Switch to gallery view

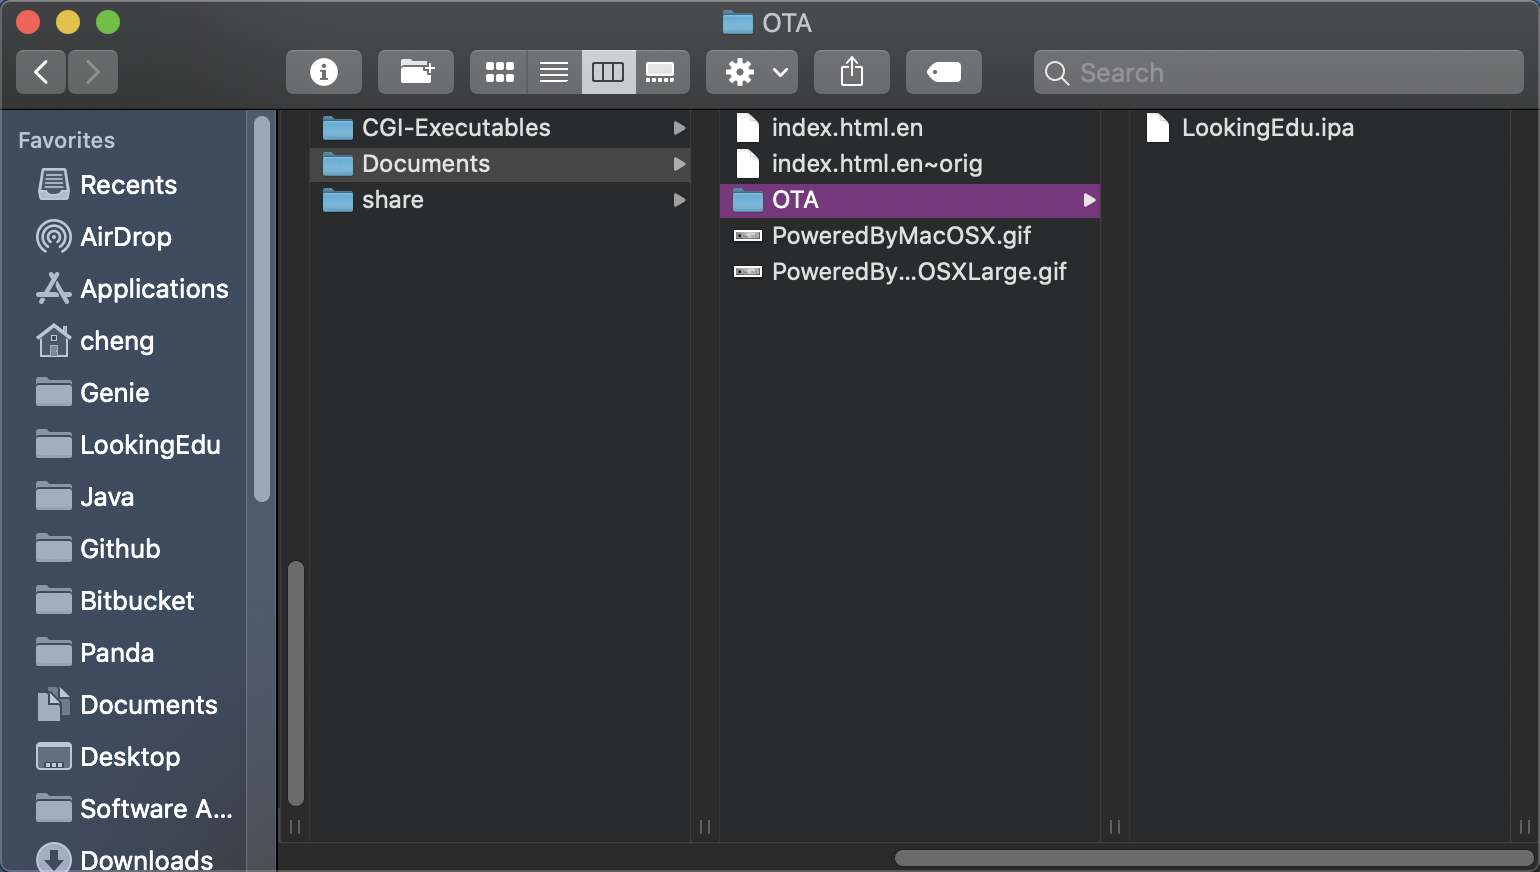tap(661, 72)
